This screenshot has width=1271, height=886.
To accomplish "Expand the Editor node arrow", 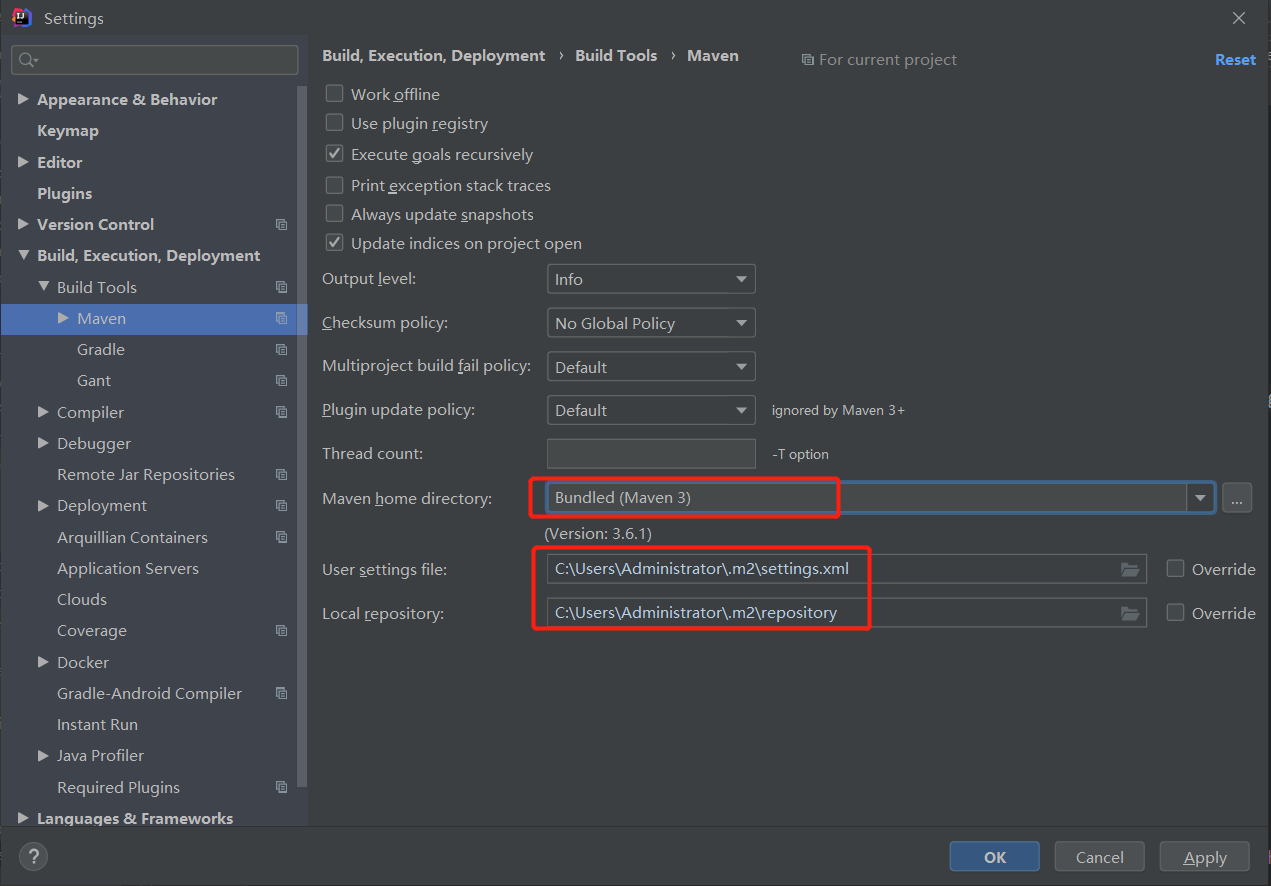I will (23, 162).
